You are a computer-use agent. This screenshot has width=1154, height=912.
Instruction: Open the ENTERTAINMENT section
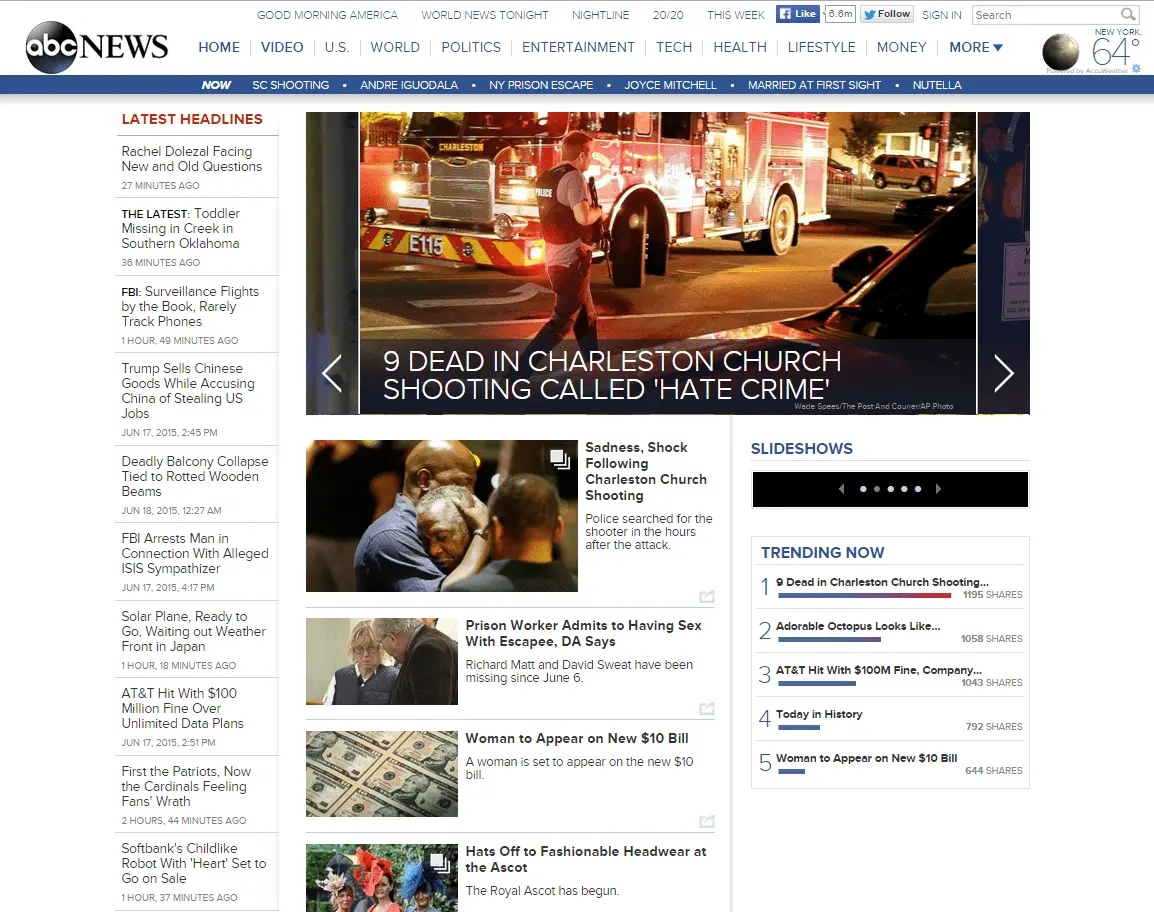coord(578,47)
